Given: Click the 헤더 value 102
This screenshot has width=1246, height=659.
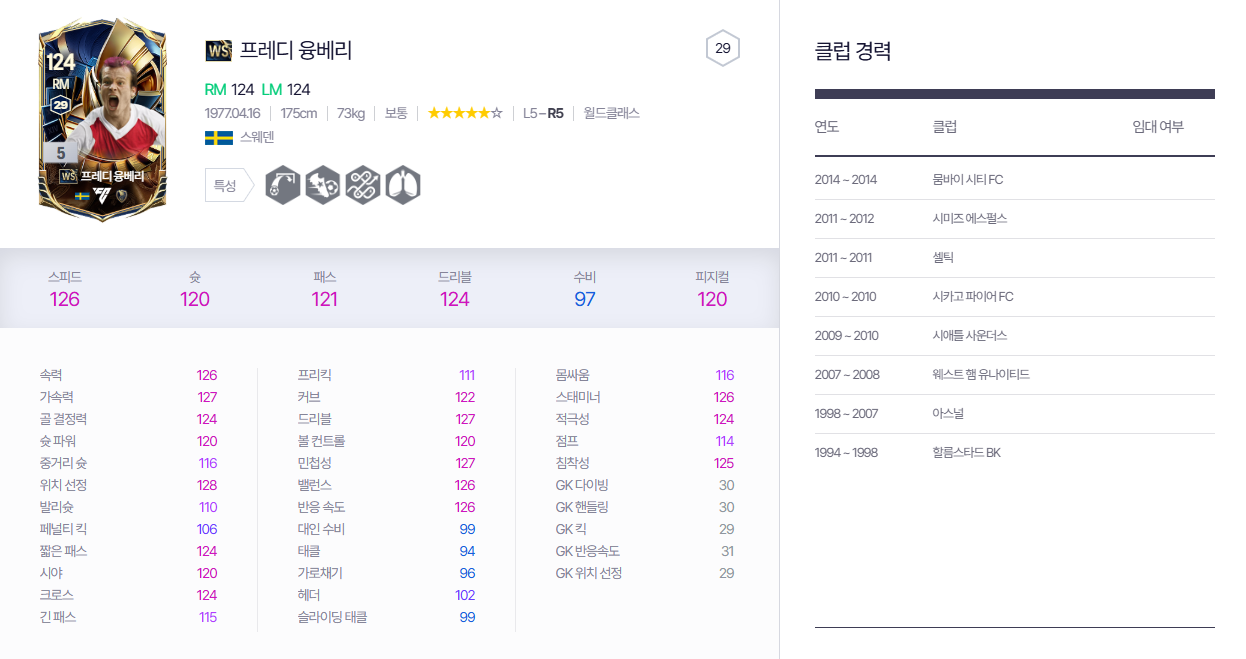Looking at the screenshot, I should click(465, 595).
